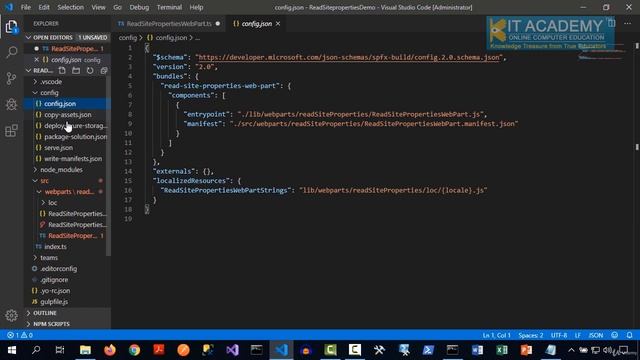Image resolution: width=640 pixels, height=360 pixels.
Task: Click Ln 1, Col 1 in status bar
Action: pos(496,335)
